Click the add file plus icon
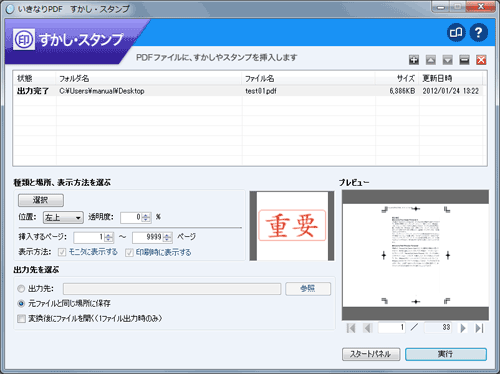This screenshot has width=500, height=374. (414, 60)
